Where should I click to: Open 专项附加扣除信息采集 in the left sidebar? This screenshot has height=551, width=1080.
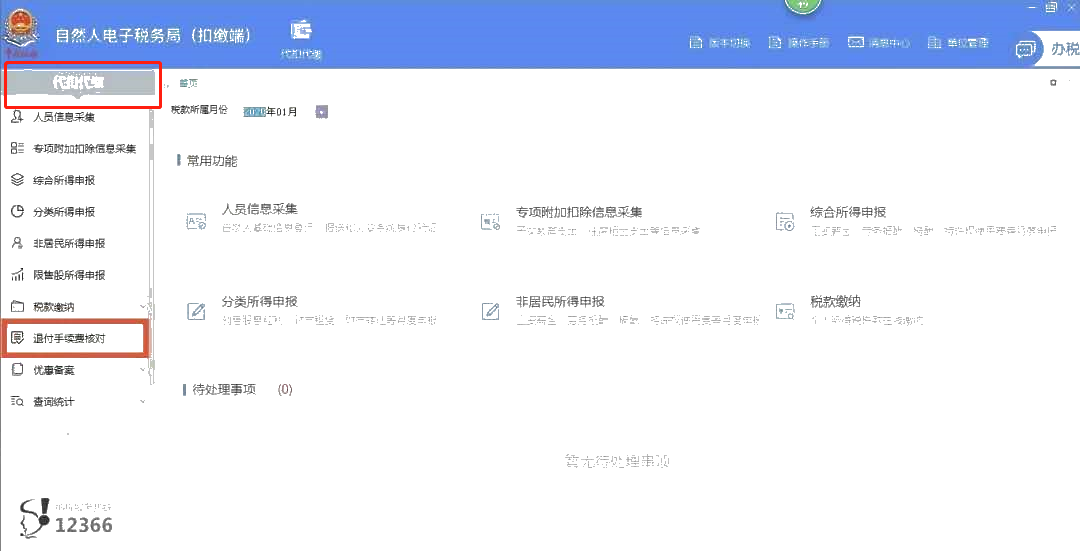point(73,149)
